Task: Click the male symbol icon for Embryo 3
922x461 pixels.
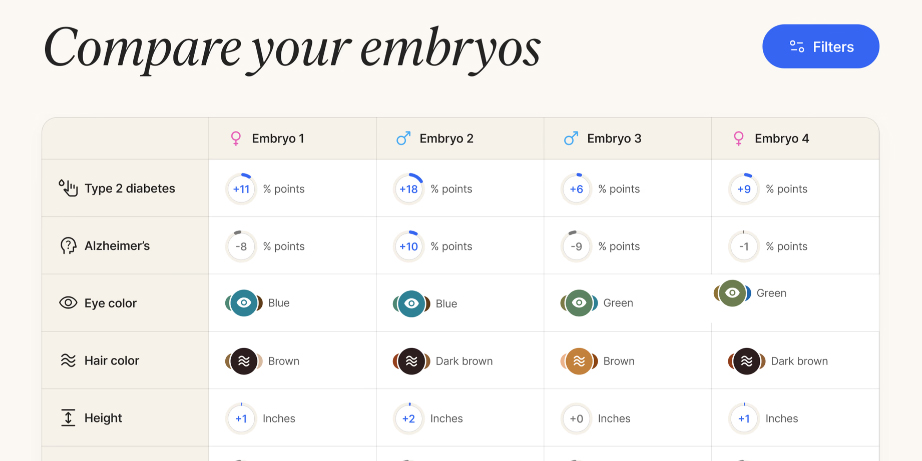Action: 571,139
